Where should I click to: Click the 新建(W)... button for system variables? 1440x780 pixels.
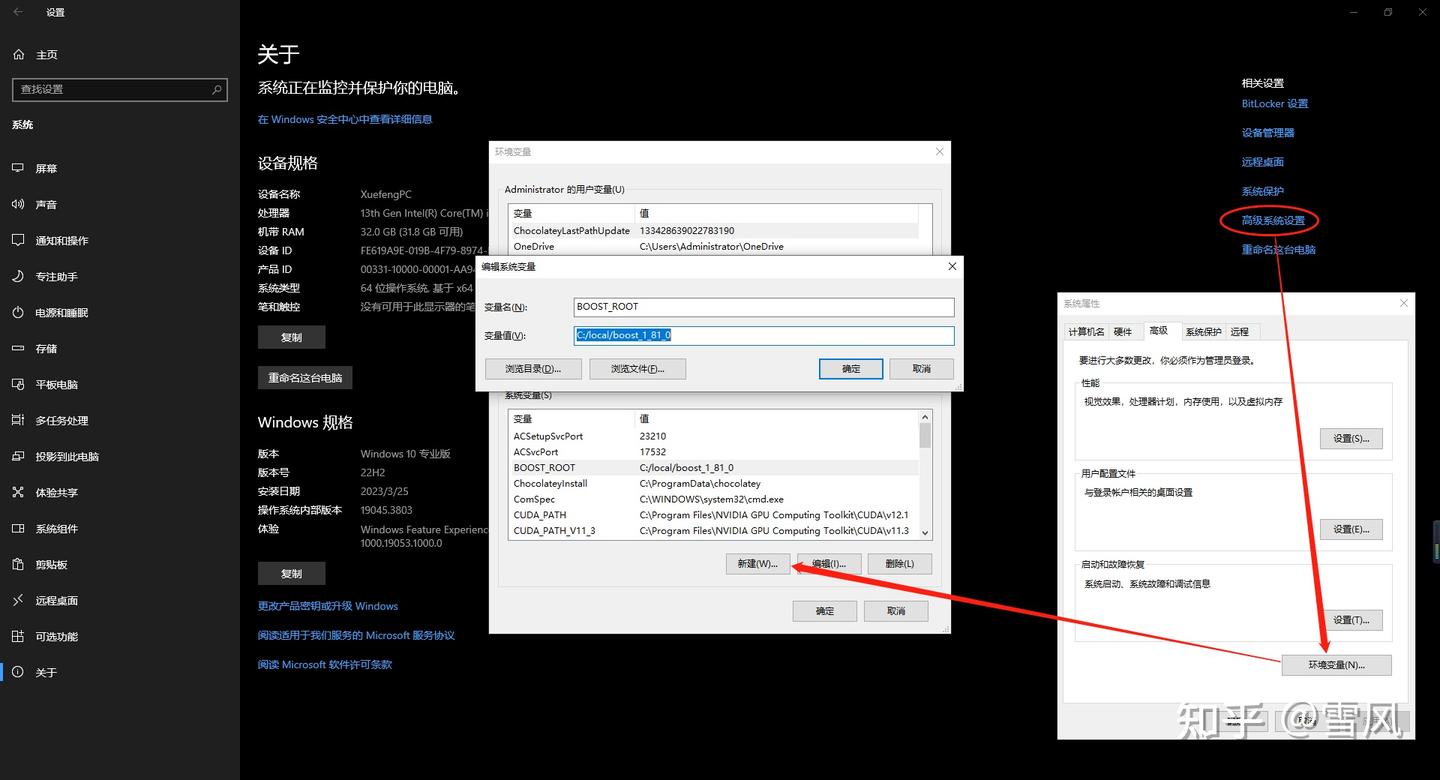click(757, 564)
